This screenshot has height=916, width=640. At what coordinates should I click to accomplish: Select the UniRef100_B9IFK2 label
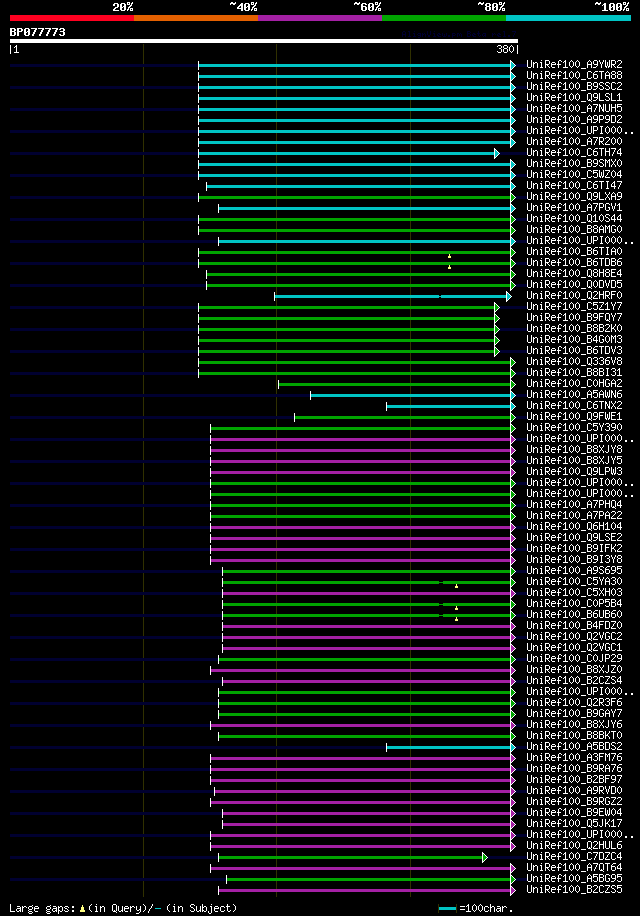(x=574, y=549)
